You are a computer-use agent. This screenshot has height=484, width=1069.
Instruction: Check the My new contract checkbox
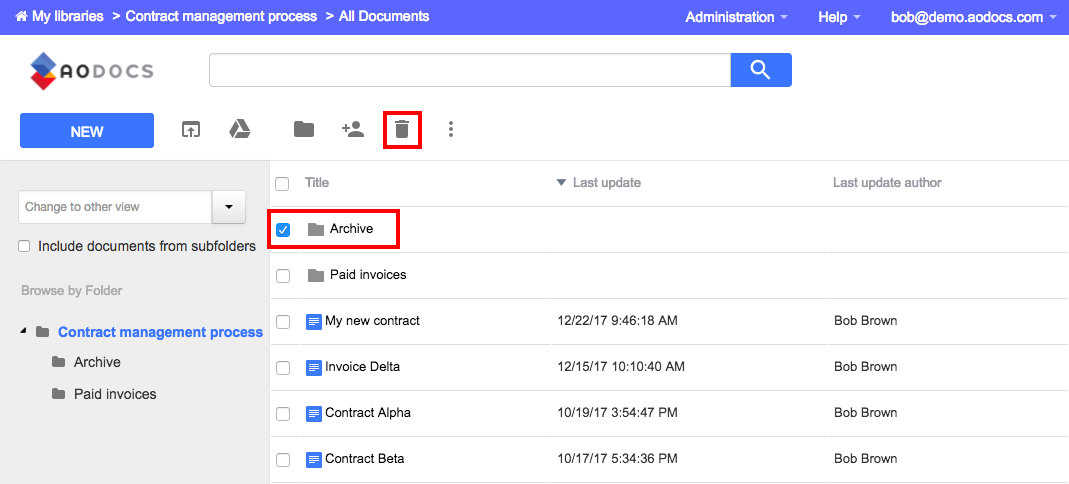pos(283,322)
